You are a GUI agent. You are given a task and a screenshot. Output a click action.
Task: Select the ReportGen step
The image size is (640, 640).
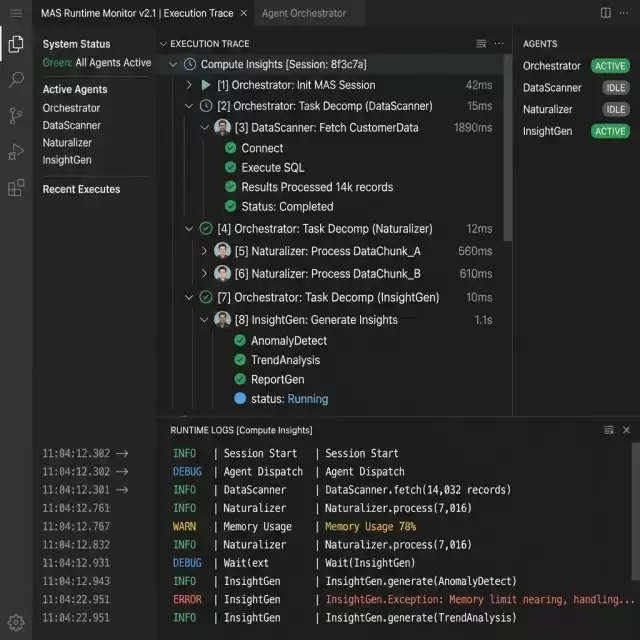(278, 379)
